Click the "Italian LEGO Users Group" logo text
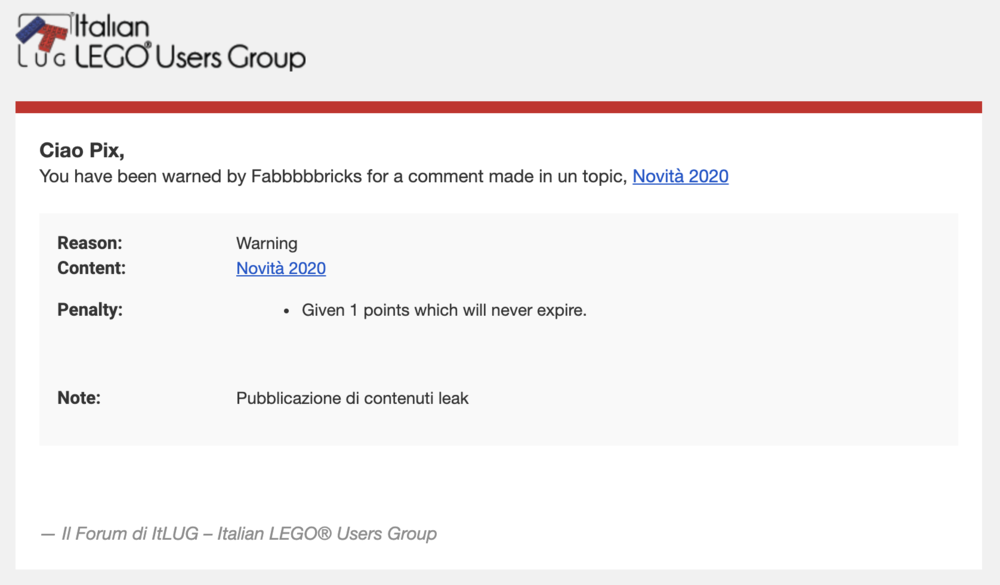This screenshot has height=585, width=1000. click(190, 42)
